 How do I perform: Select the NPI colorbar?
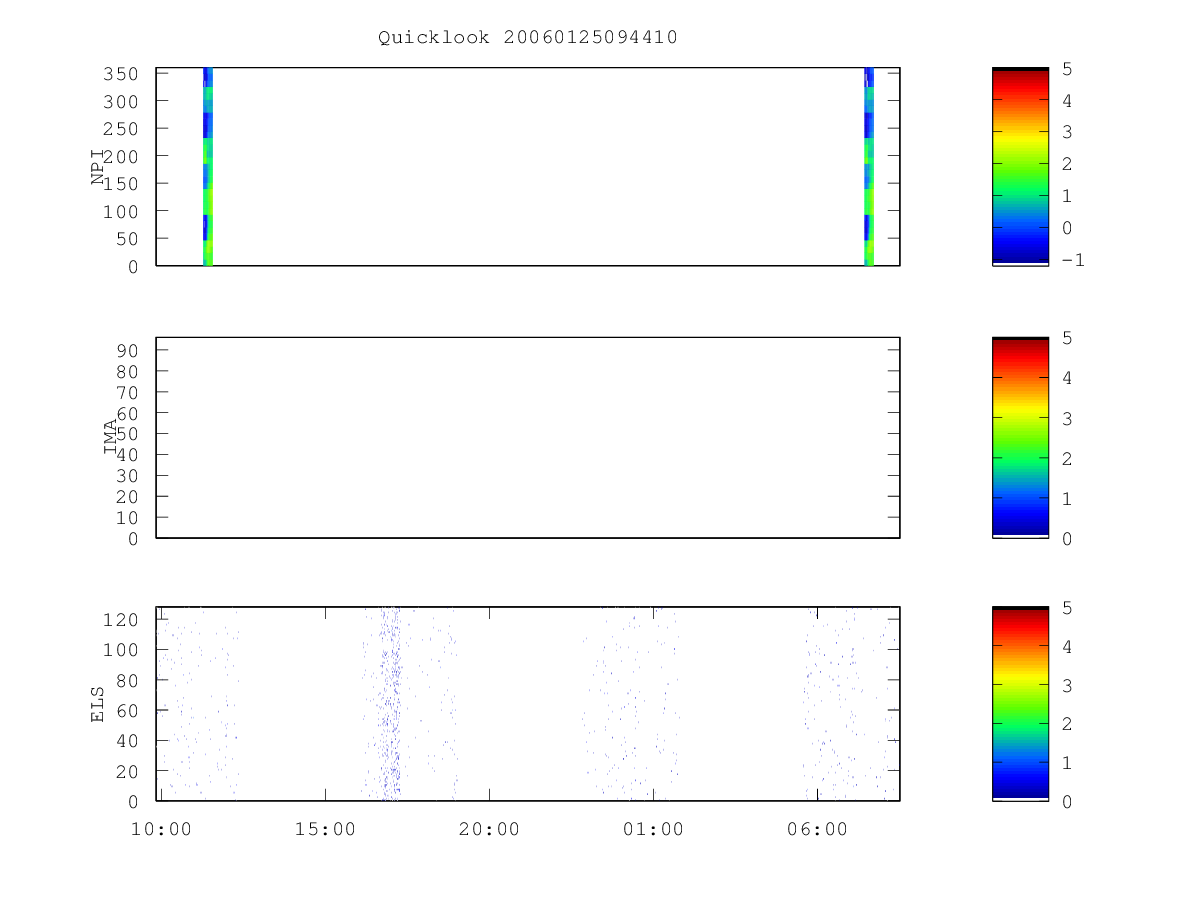pos(1020,167)
